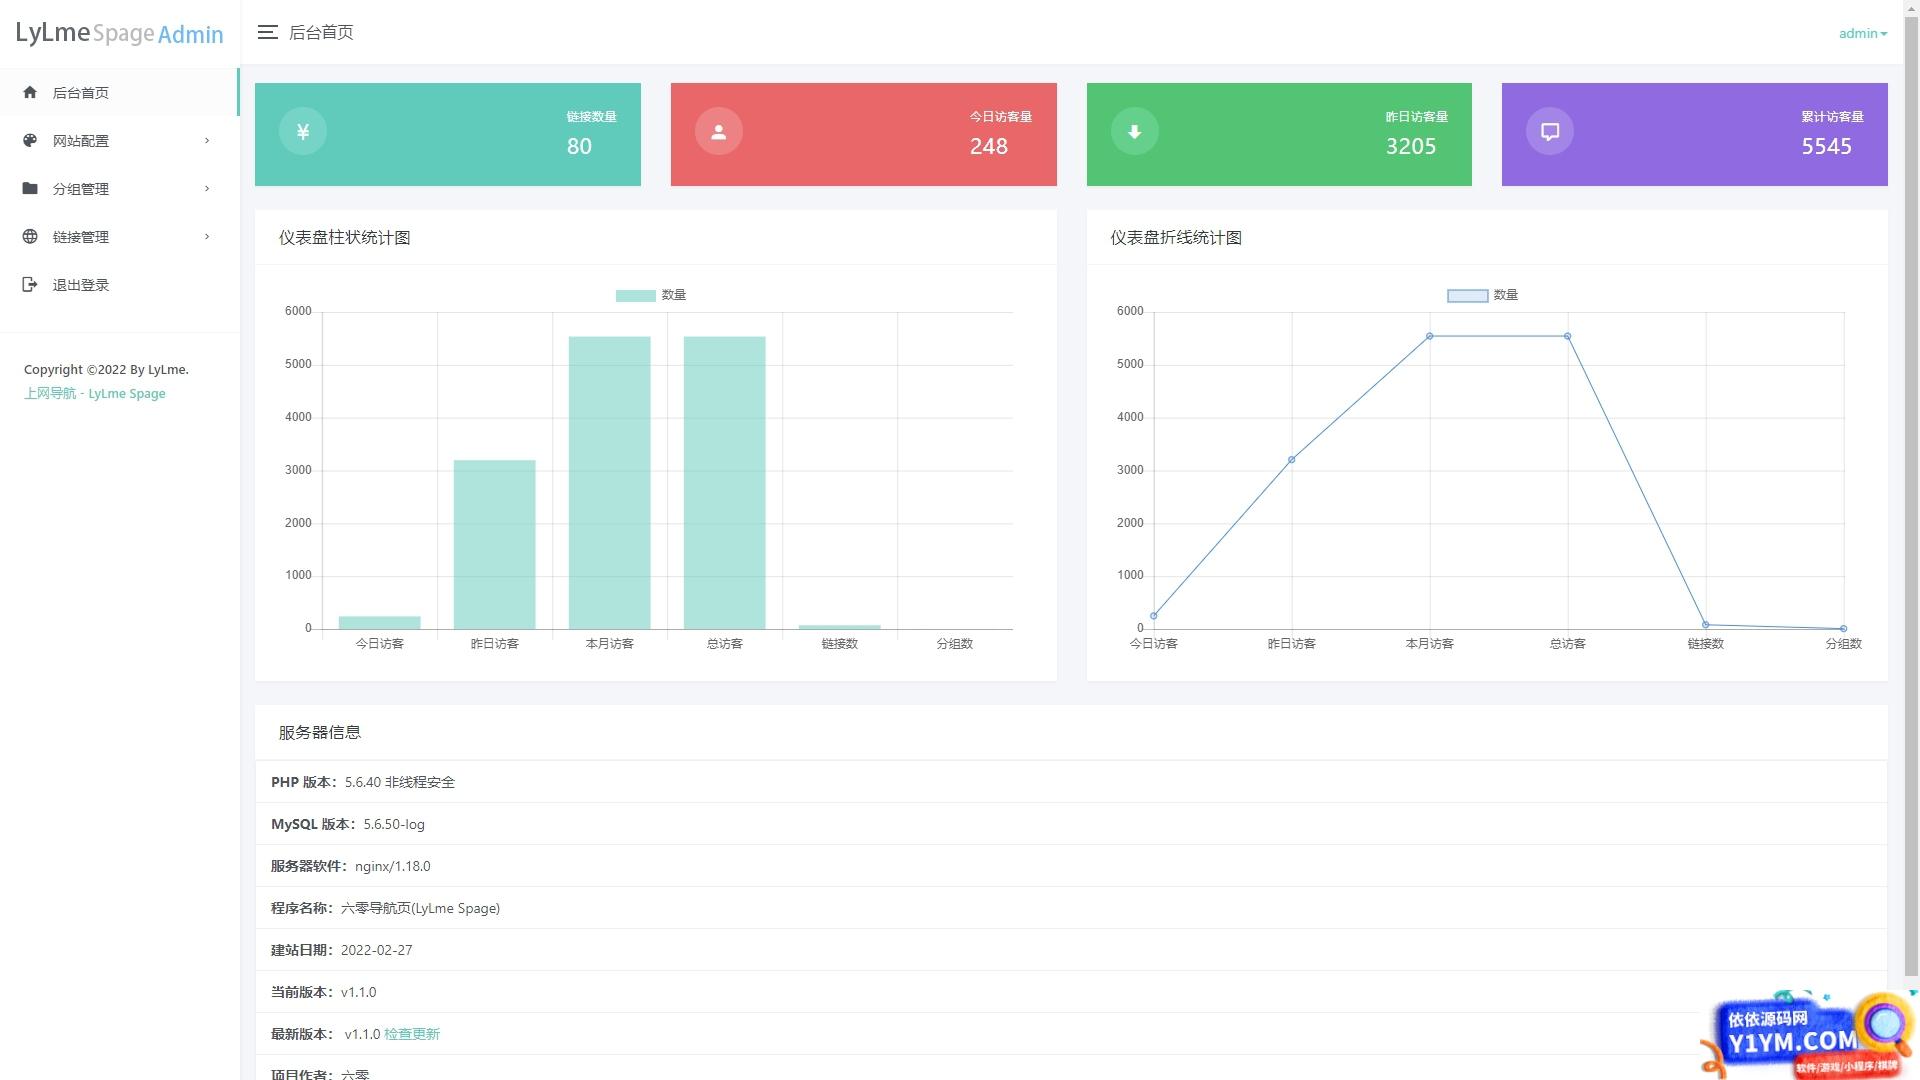Click the 后台首页 title in top bar
1920x1080 pixels.
point(321,32)
